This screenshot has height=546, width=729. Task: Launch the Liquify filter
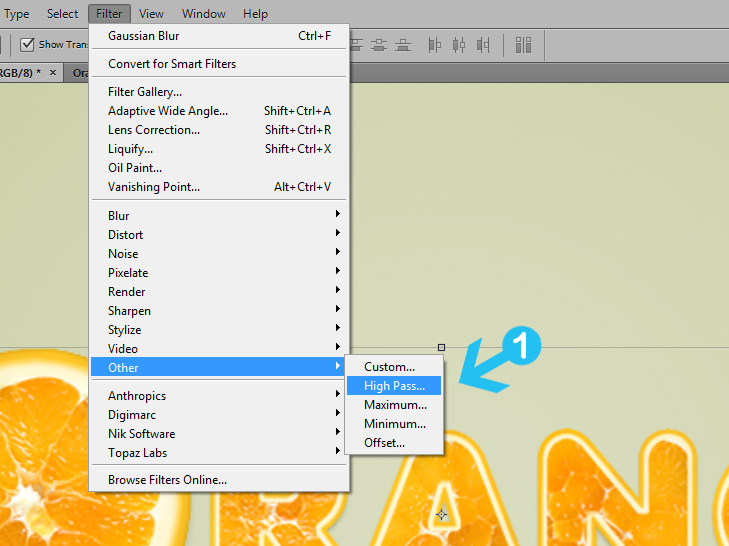(x=219, y=149)
